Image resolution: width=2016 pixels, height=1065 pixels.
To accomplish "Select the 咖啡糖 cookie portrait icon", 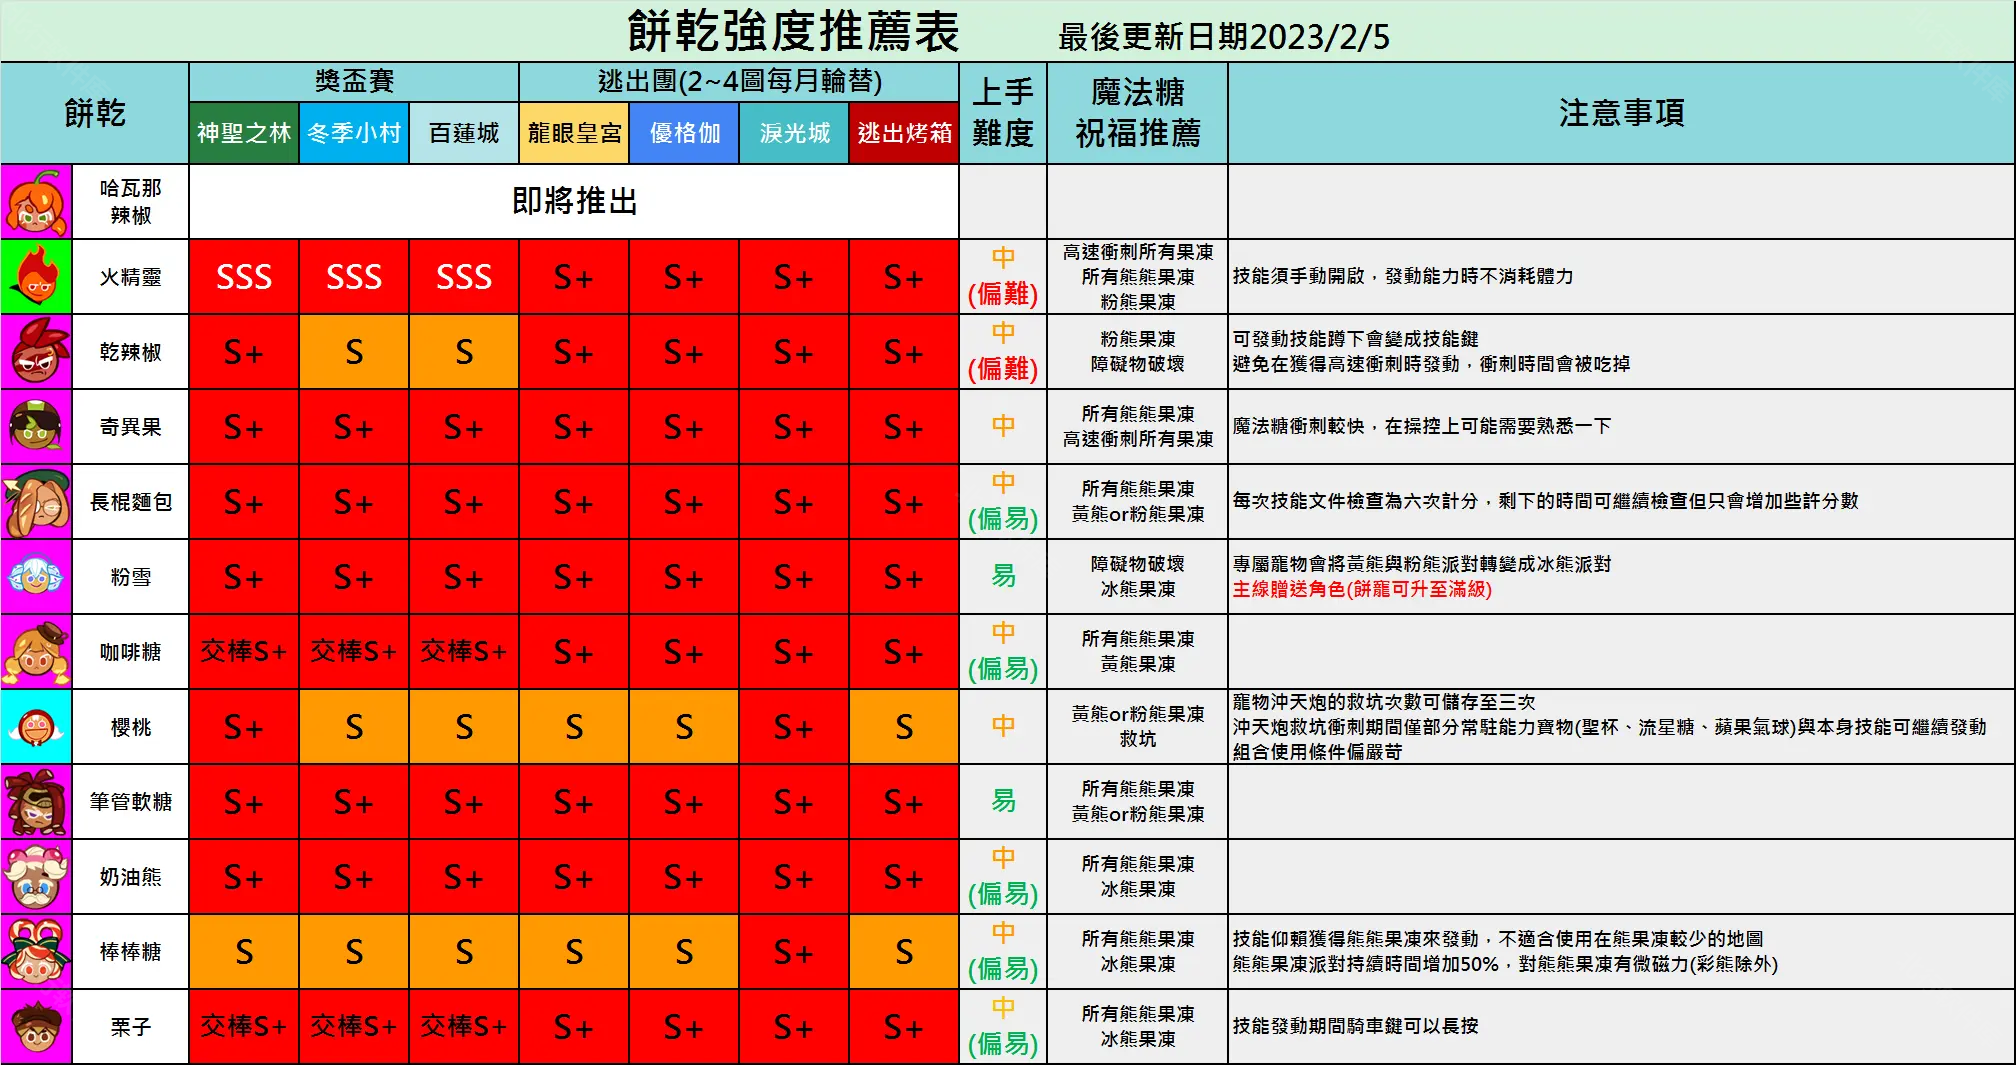I will point(36,652).
